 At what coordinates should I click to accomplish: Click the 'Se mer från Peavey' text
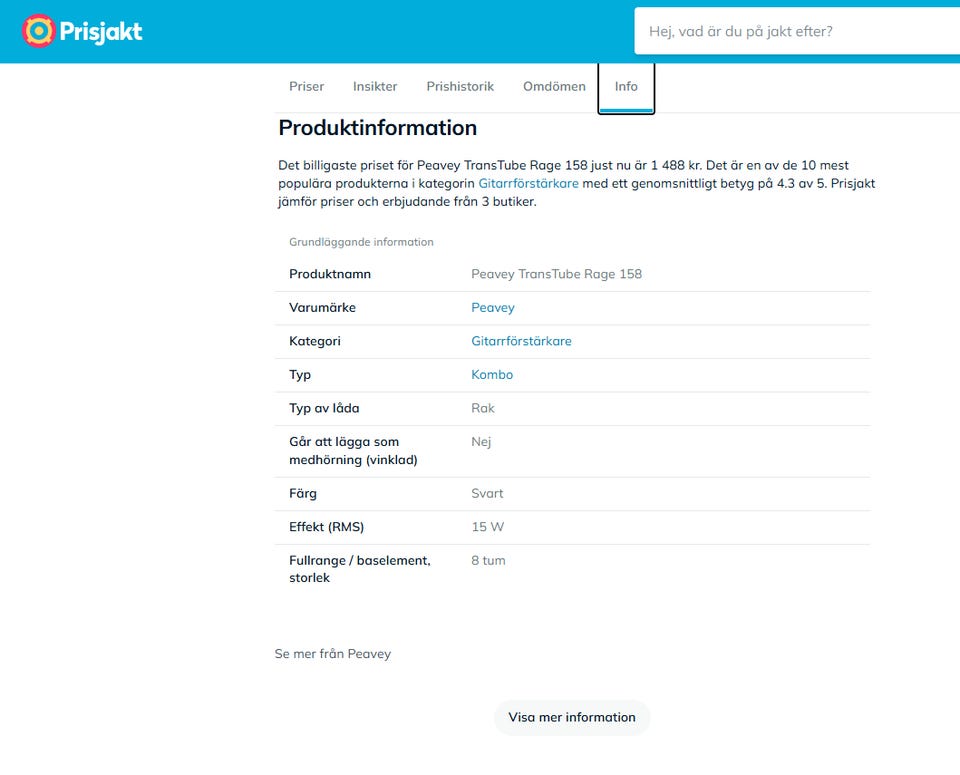click(332, 654)
